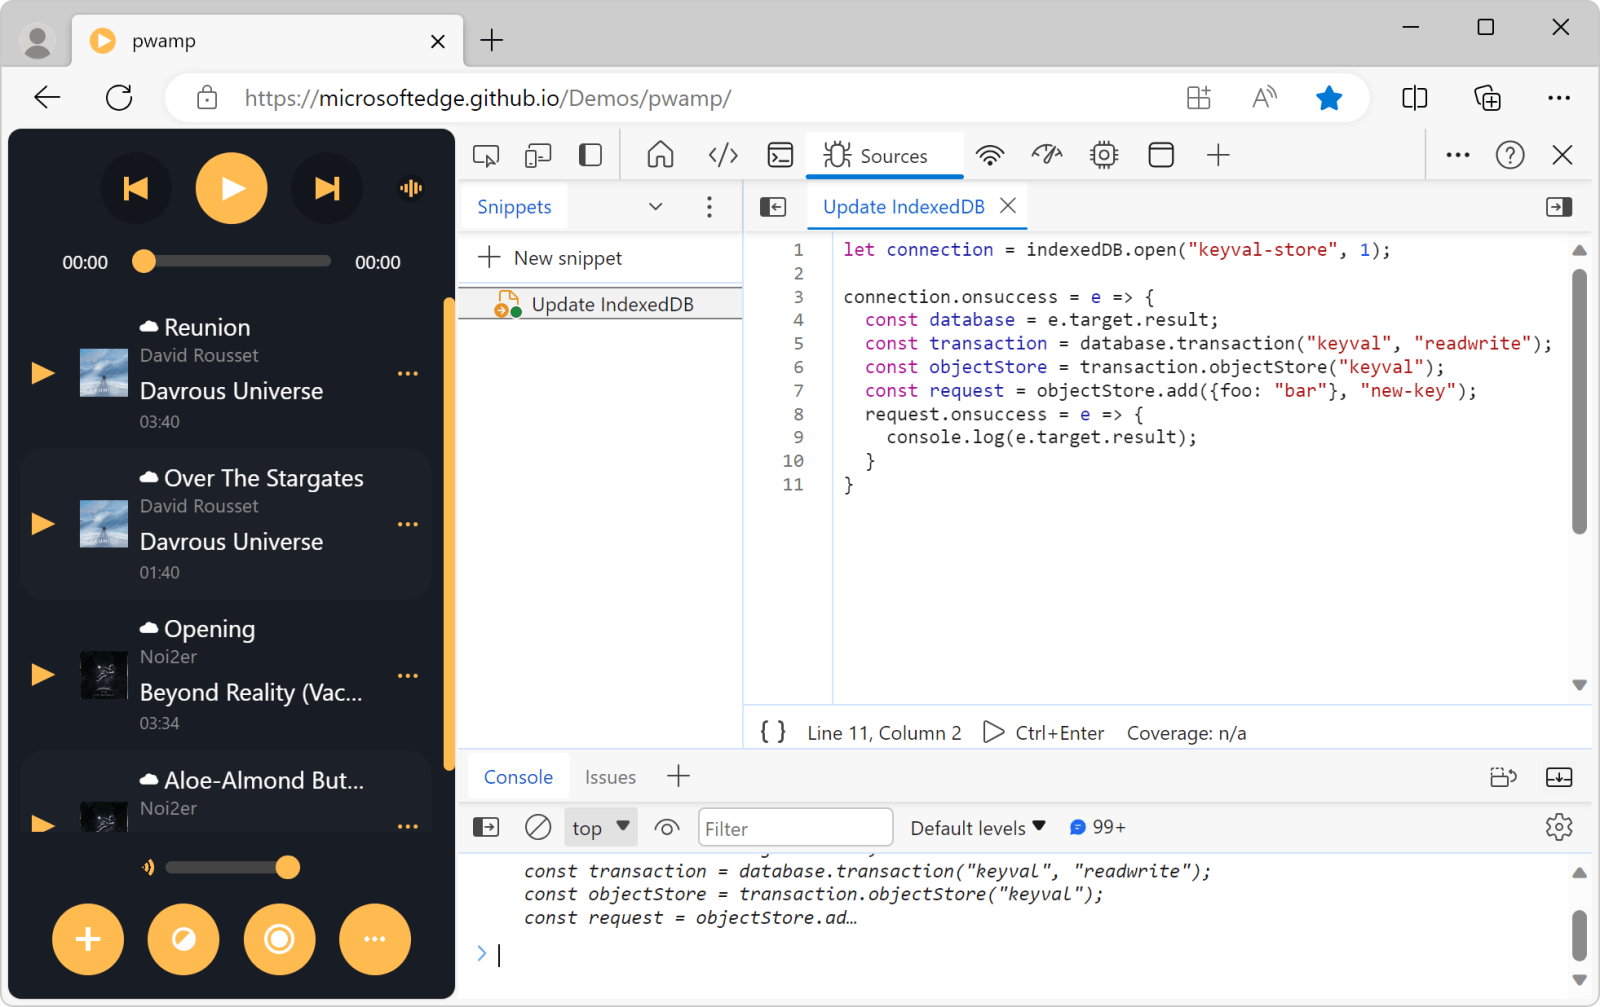Open the Default levels dropdown
The height and width of the screenshot is (1007, 1600).
click(x=977, y=827)
